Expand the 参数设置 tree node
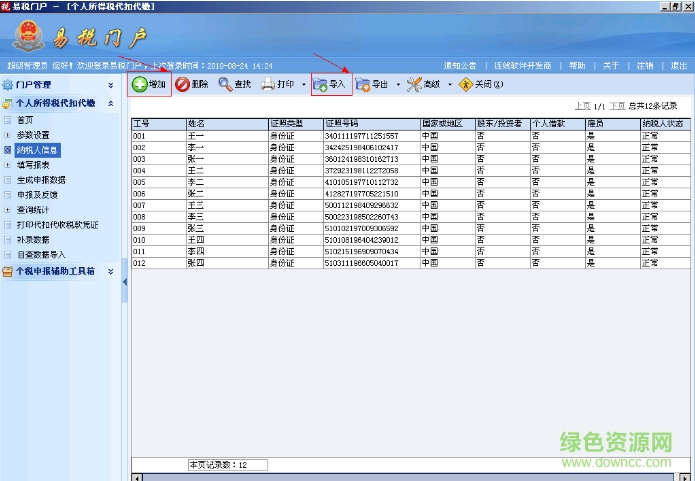 coord(8,134)
